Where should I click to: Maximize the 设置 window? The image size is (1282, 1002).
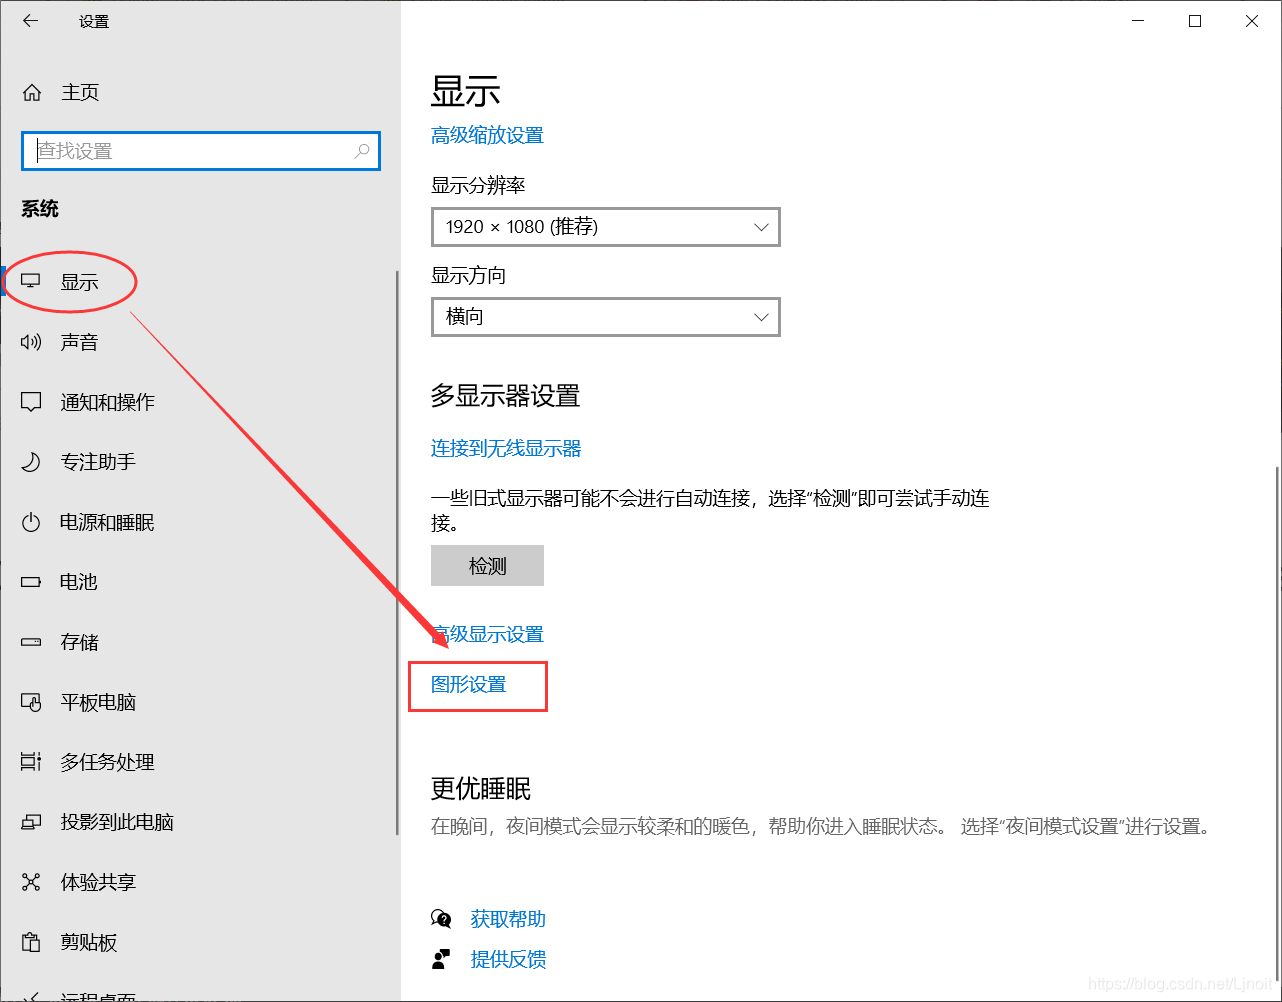pyautogui.click(x=1195, y=21)
